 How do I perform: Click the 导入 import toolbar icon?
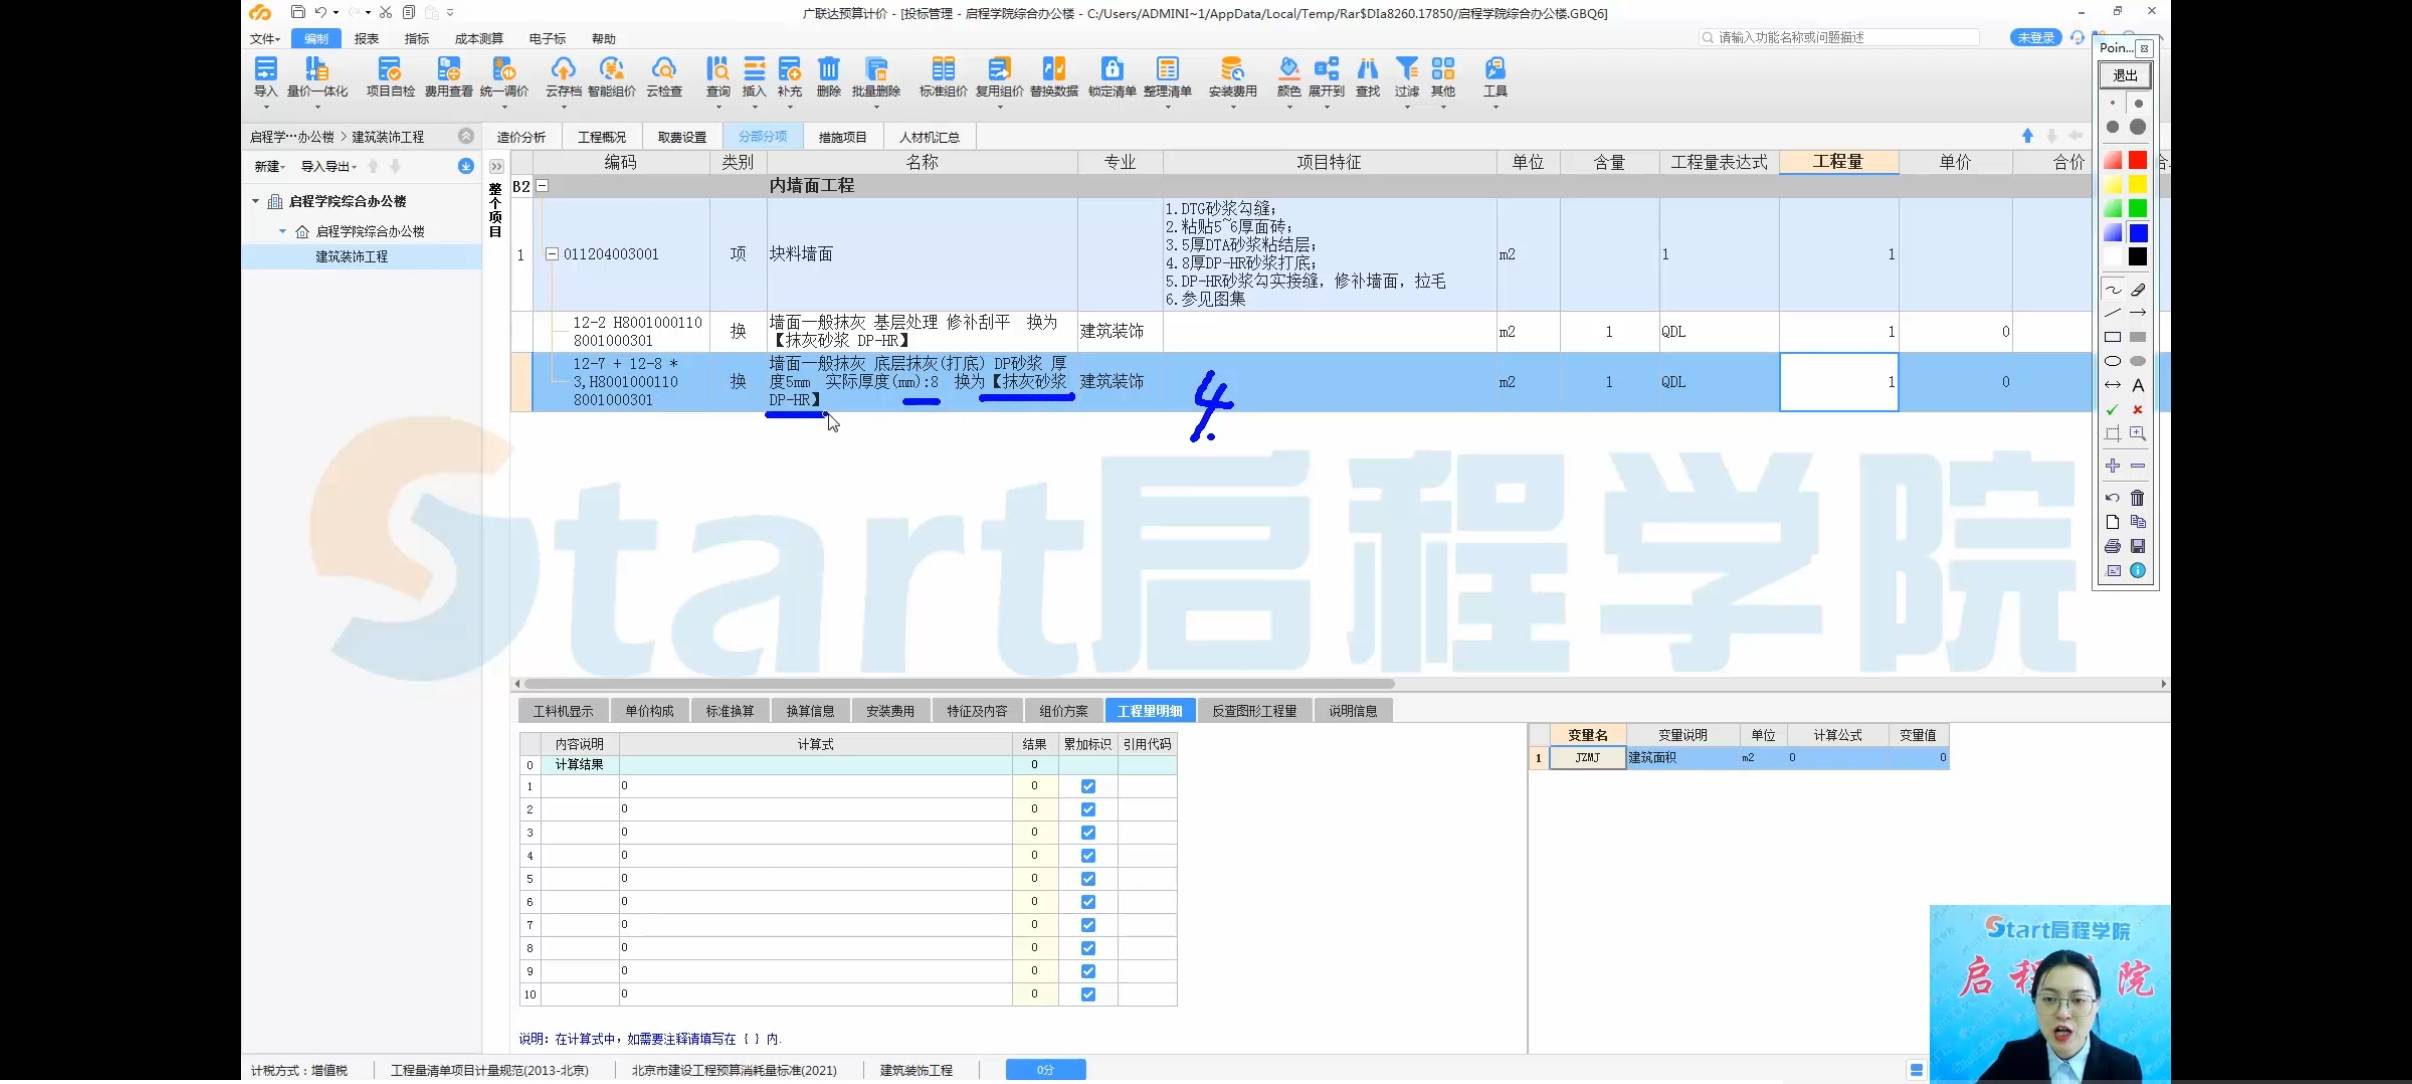(x=265, y=77)
